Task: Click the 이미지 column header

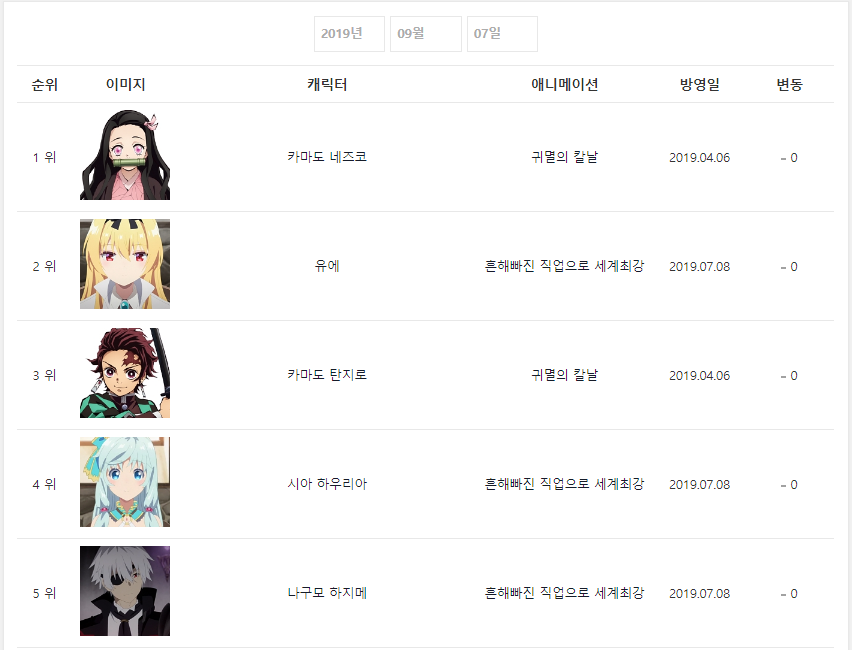Action: pos(126,84)
